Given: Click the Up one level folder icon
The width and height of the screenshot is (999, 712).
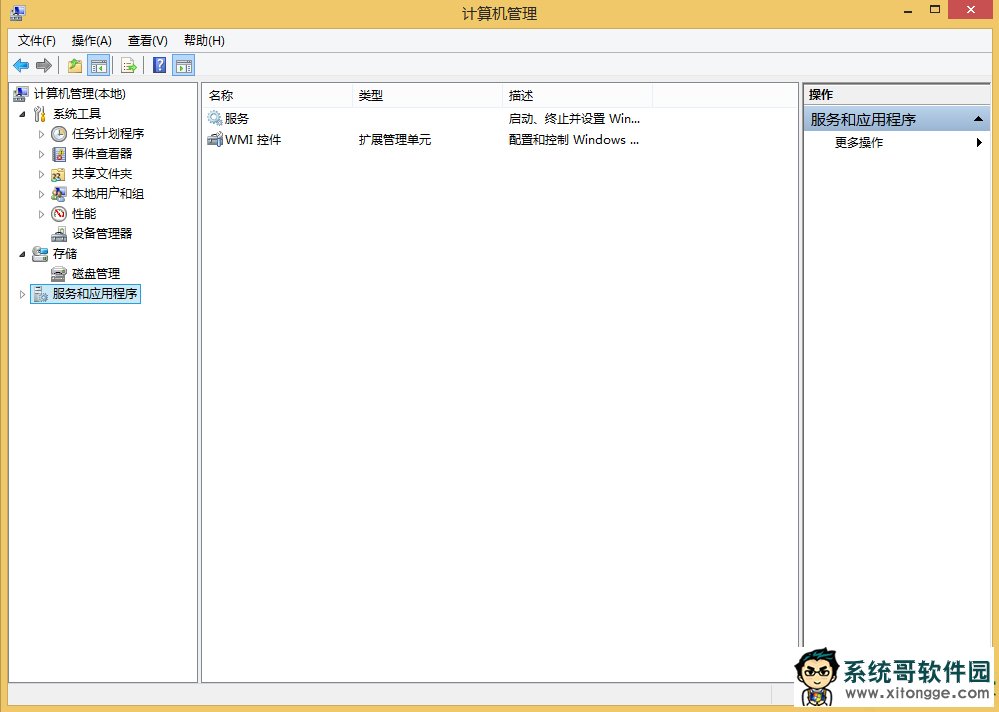Looking at the screenshot, I should [x=75, y=66].
